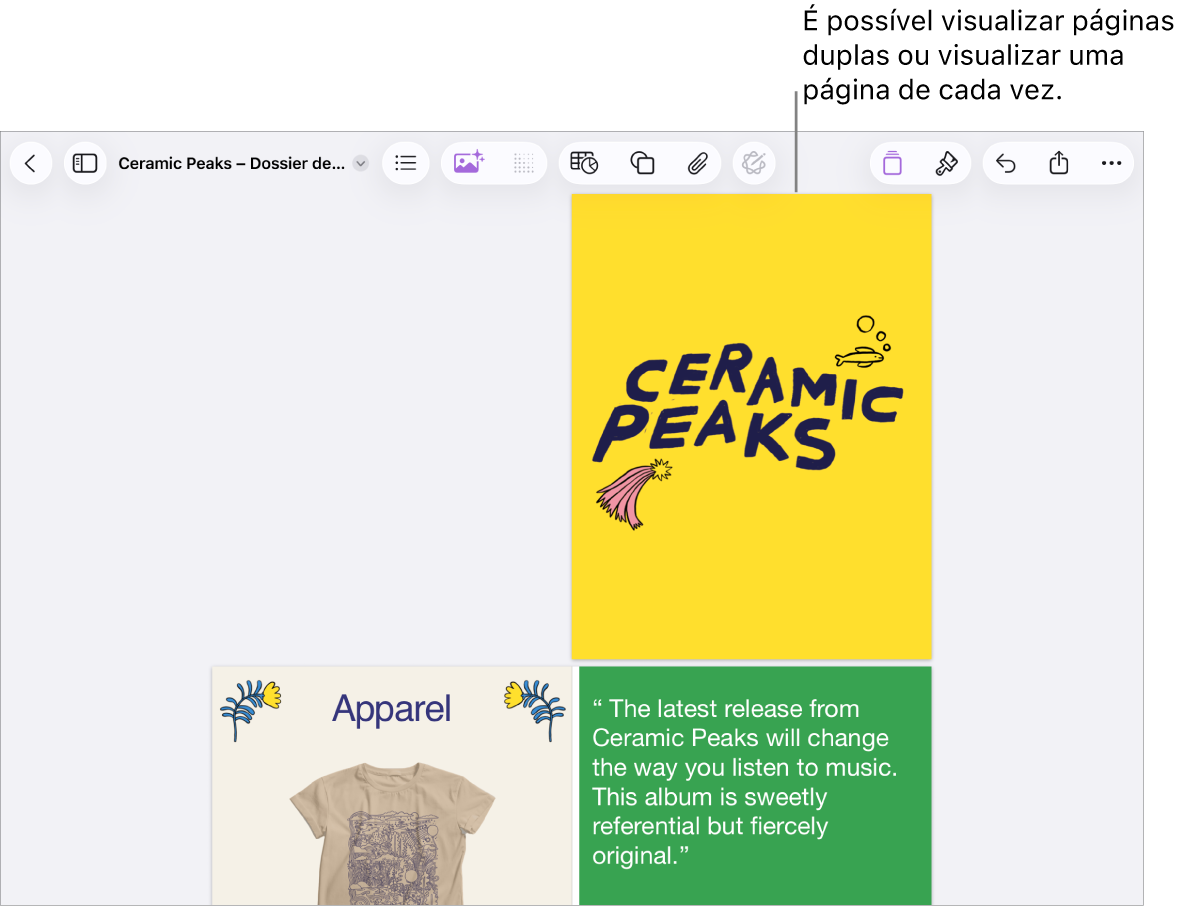Click the dotted grid icon
This screenshot has height=907, width=1186.
[x=523, y=163]
